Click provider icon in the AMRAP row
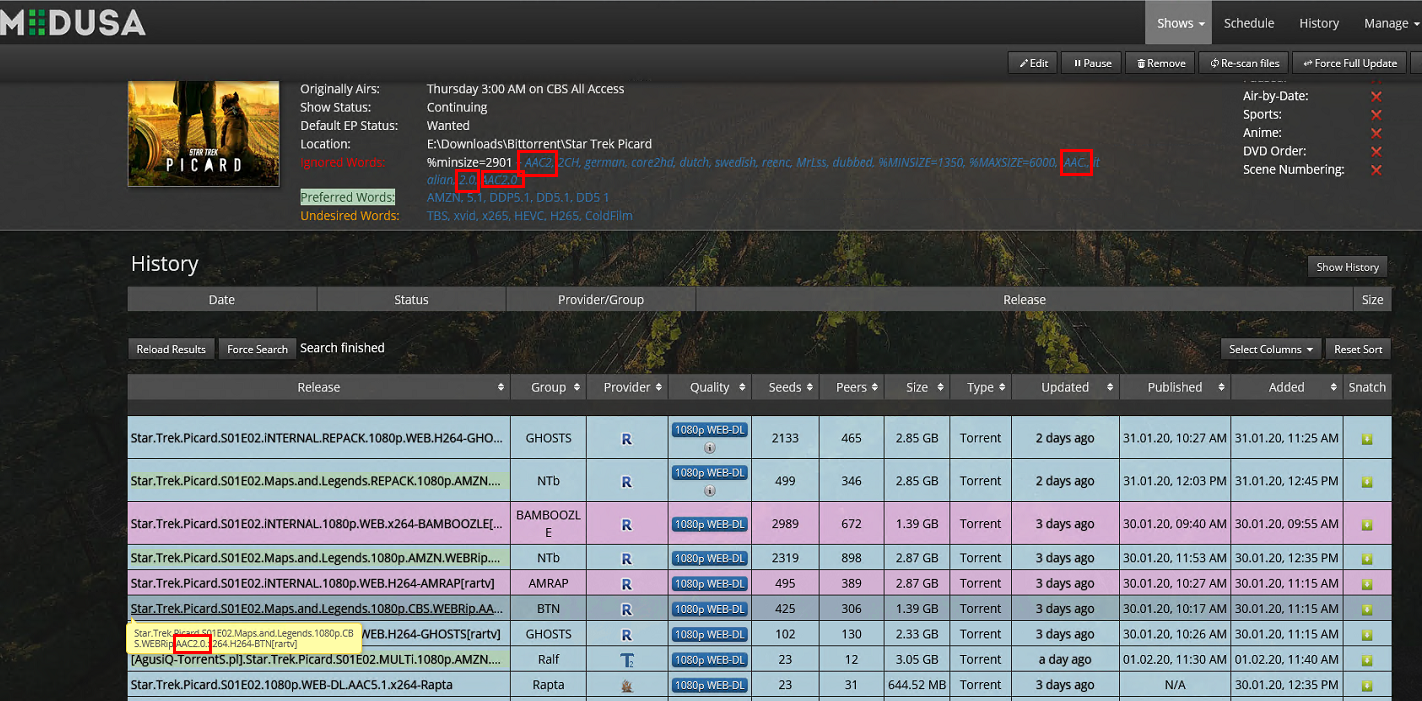Viewport: 1422px width, 701px height. (627, 584)
